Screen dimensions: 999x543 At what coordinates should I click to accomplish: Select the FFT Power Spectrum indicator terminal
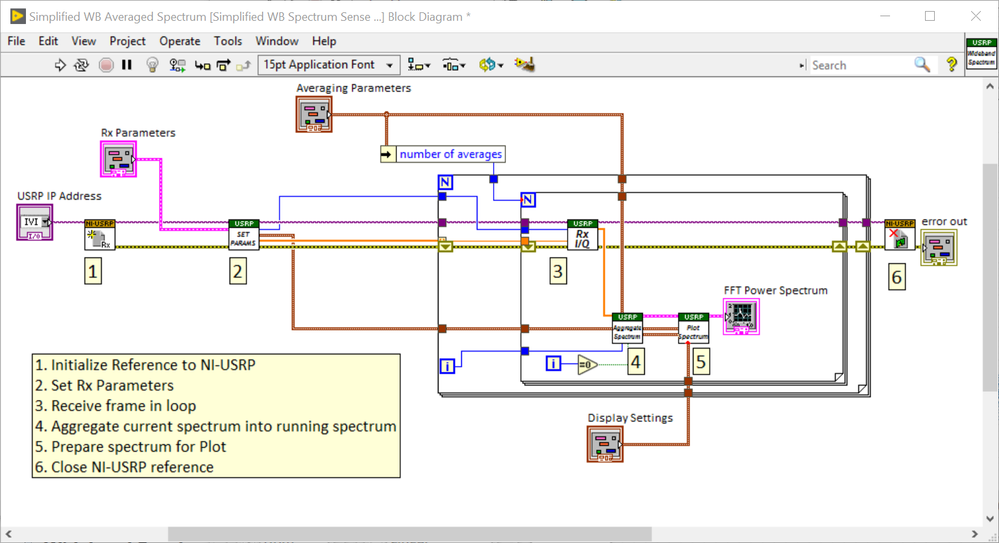[x=742, y=317]
